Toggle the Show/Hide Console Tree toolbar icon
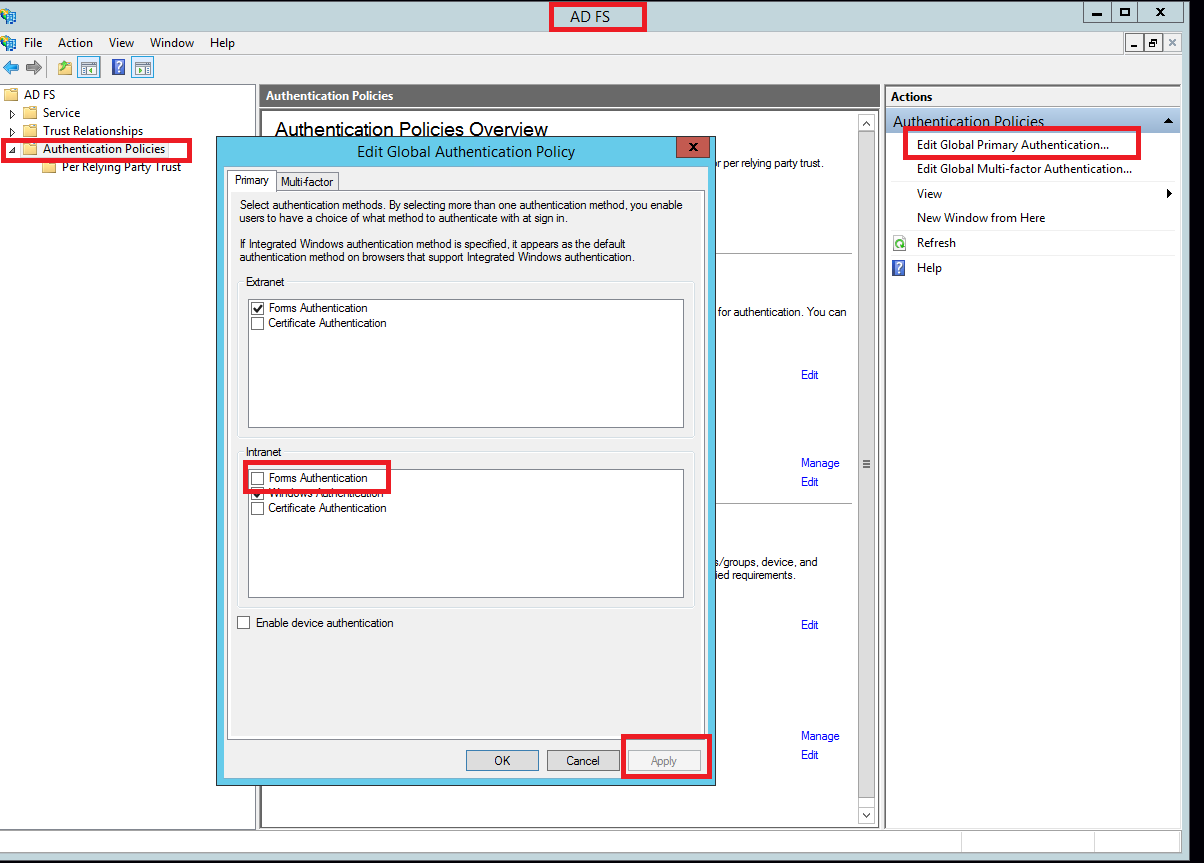Screen dimensions: 1204x863 [x=89, y=67]
